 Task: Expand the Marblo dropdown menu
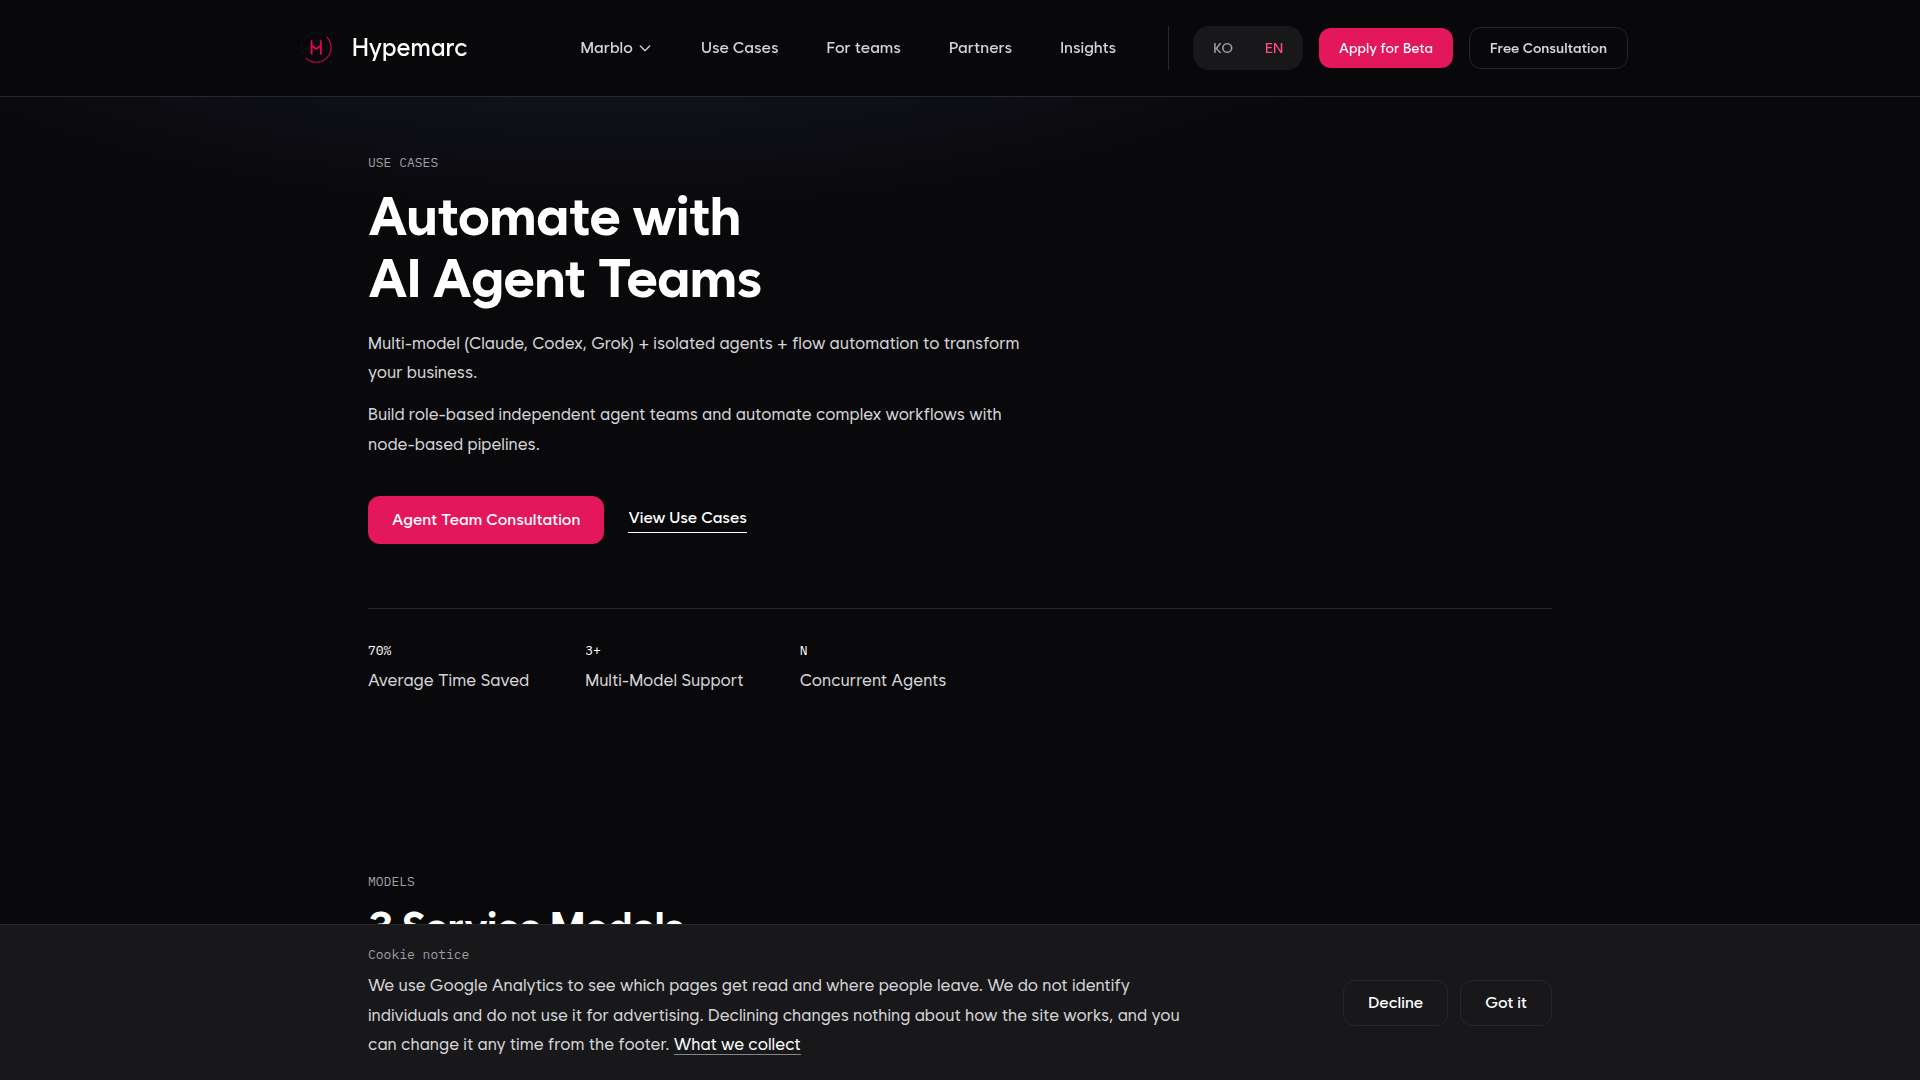[x=615, y=48]
